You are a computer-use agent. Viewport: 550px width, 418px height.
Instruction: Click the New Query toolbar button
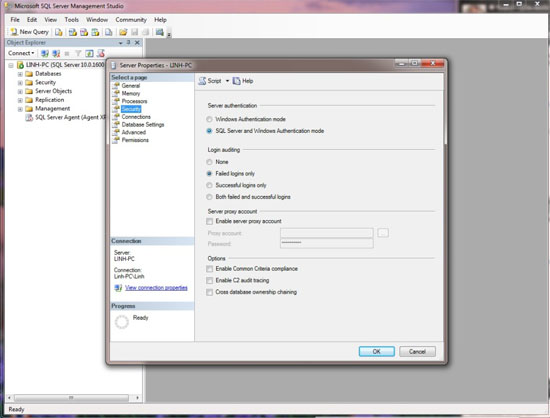tap(29, 32)
